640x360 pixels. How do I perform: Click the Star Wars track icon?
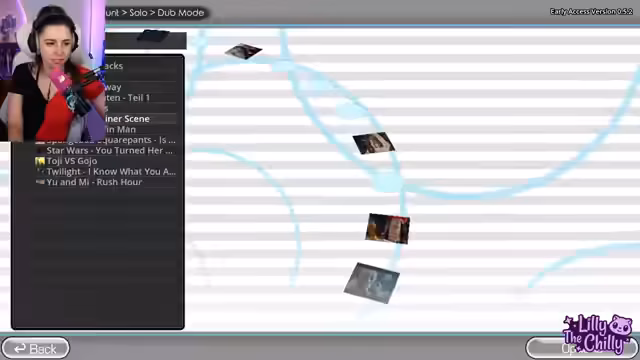coord(40,151)
